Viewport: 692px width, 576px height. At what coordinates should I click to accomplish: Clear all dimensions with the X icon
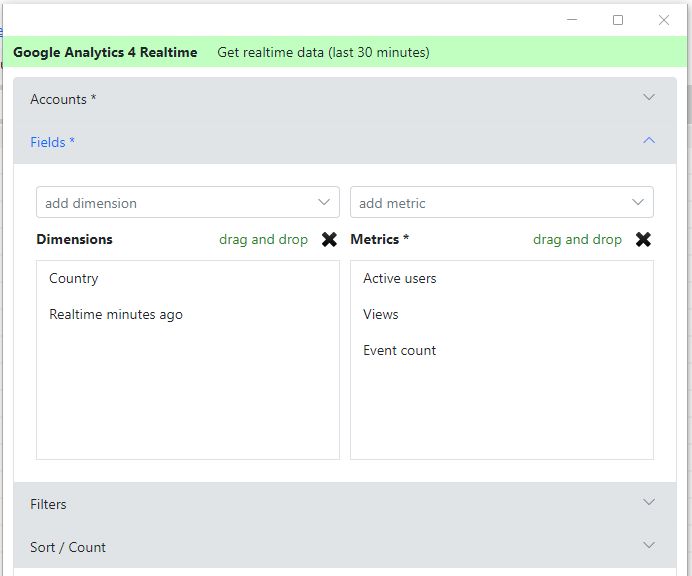[x=329, y=240]
